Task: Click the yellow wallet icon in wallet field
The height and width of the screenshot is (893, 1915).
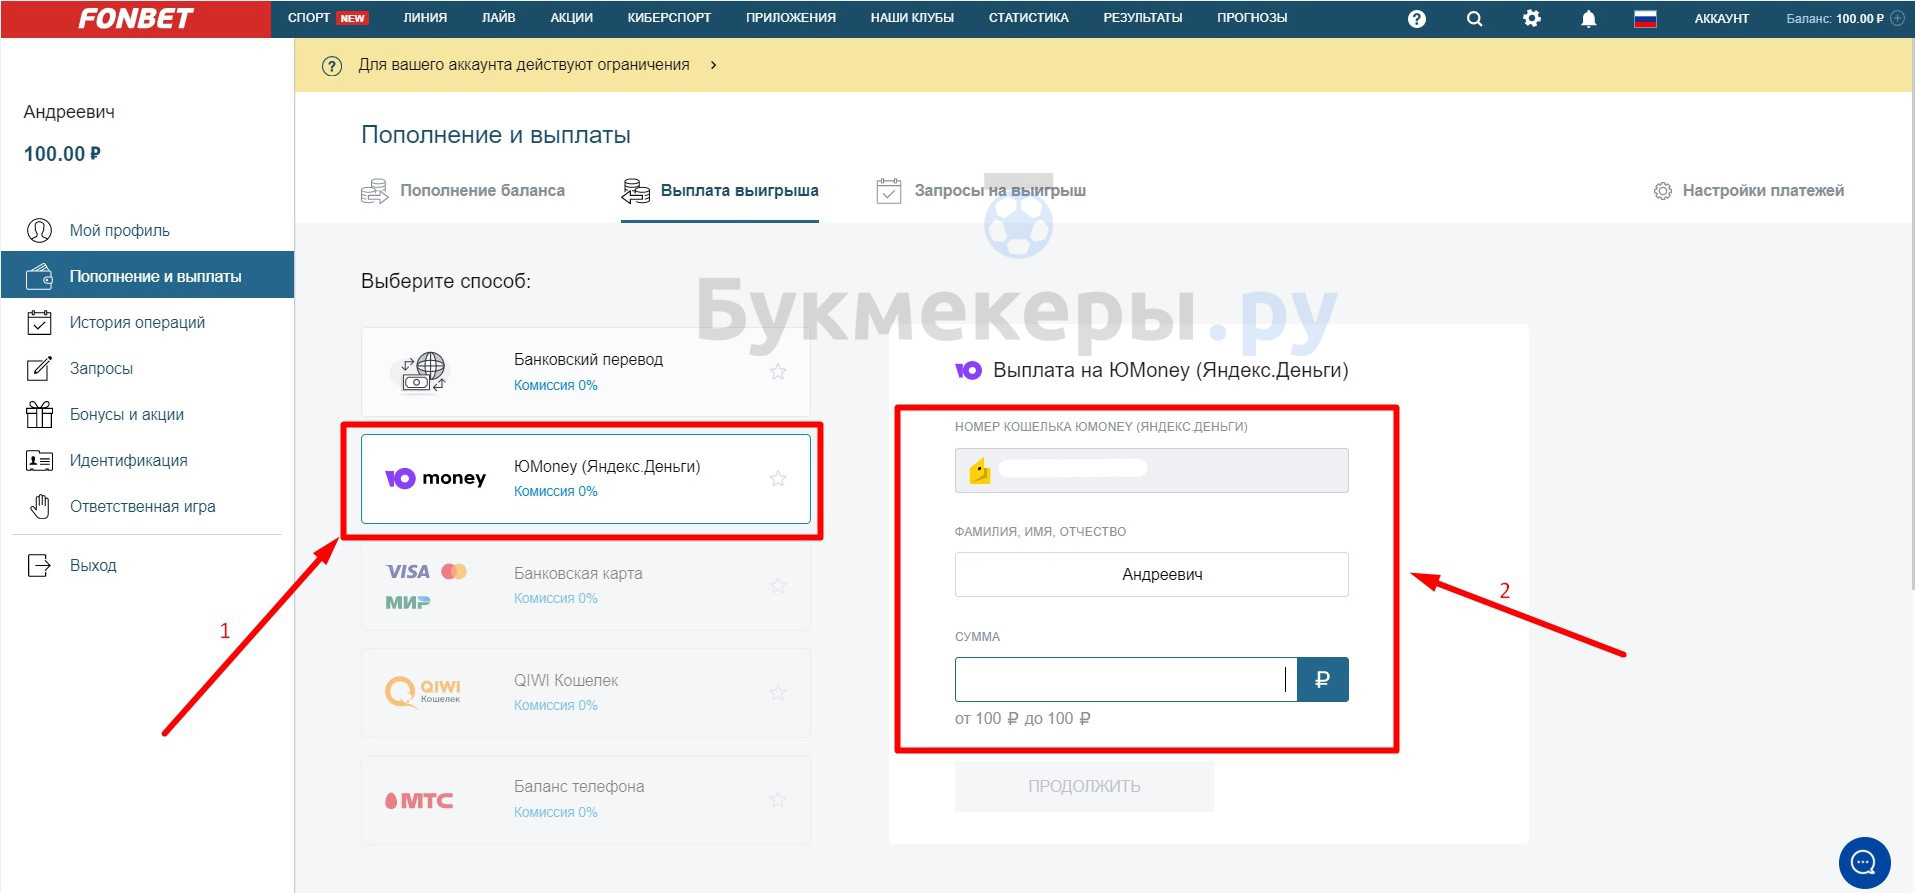Action: point(980,470)
